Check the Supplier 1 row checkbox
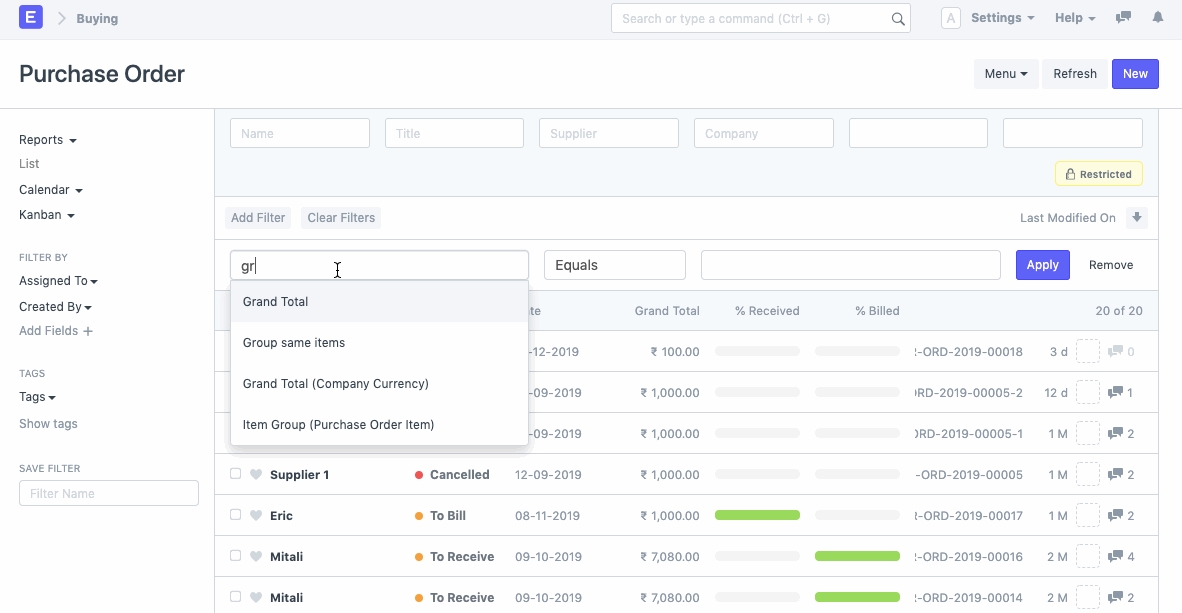 [x=236, y=474]
